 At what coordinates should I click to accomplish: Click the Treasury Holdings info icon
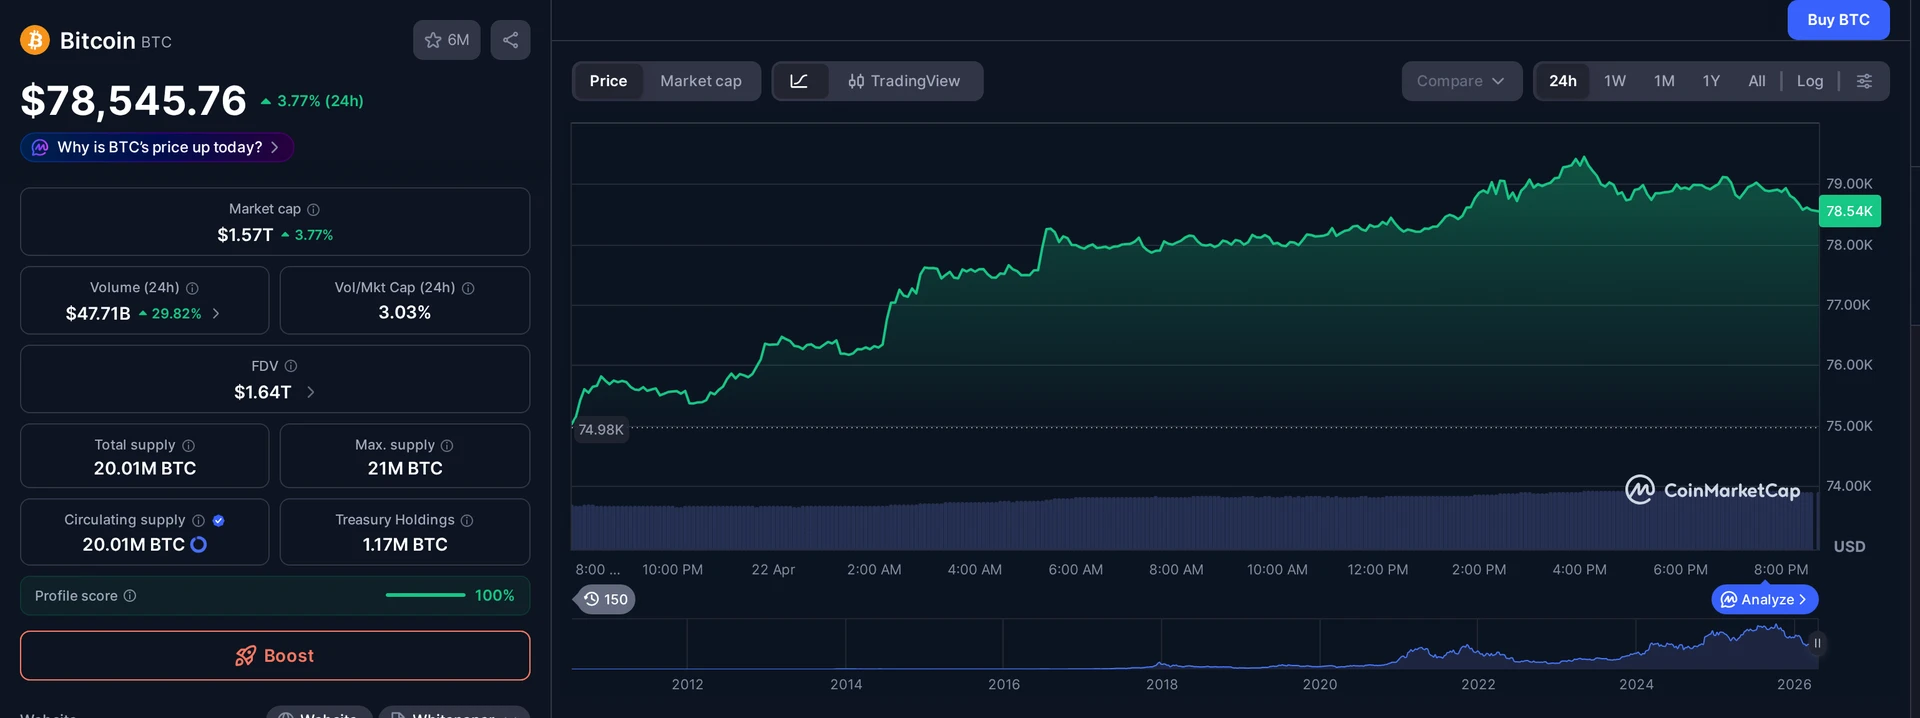tap(467, 520)
